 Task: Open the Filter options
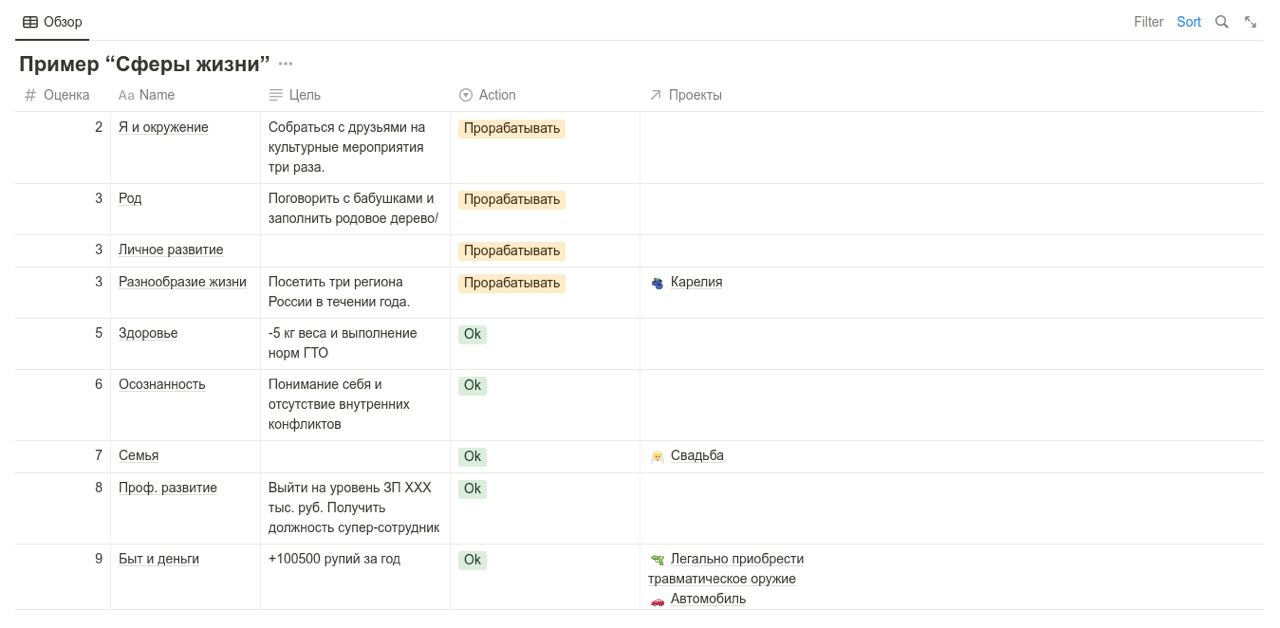click(1148, 22)
